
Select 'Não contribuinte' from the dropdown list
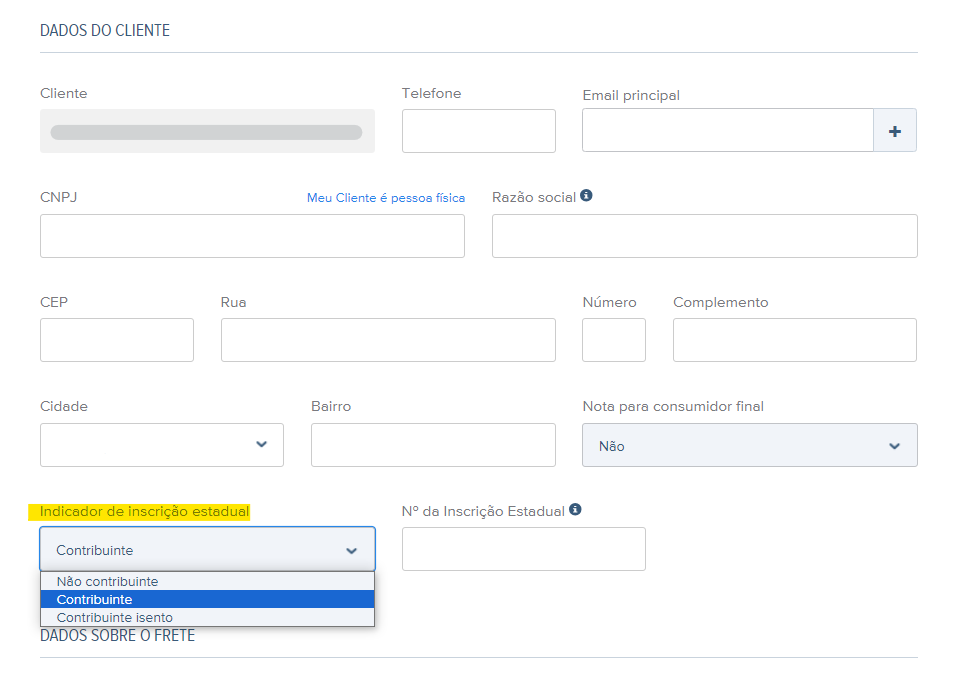pos(208,581)
